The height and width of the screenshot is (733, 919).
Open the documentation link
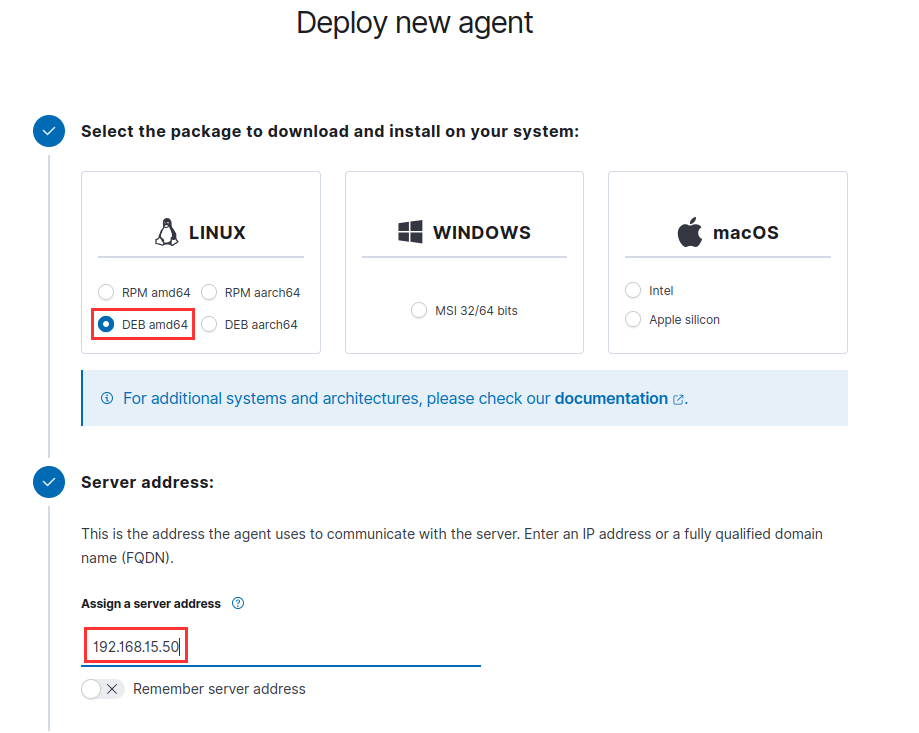click(611, 399)
